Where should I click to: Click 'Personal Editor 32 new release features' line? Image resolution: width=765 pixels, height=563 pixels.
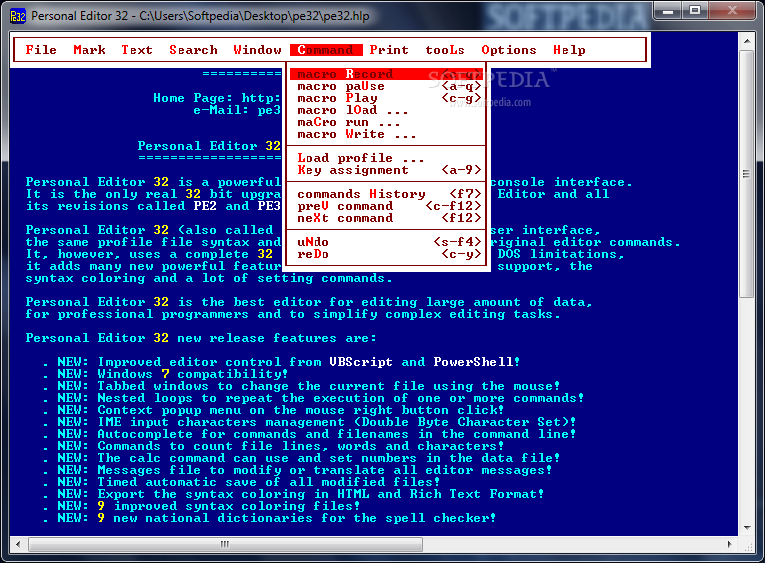(x=201, y=338)
